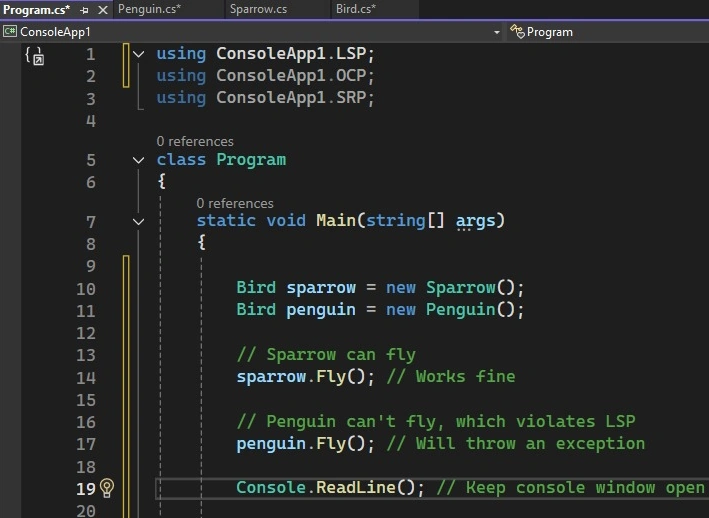Click the ConsoleApp1.SRP namespace on line 3

[x=291, y=98]
